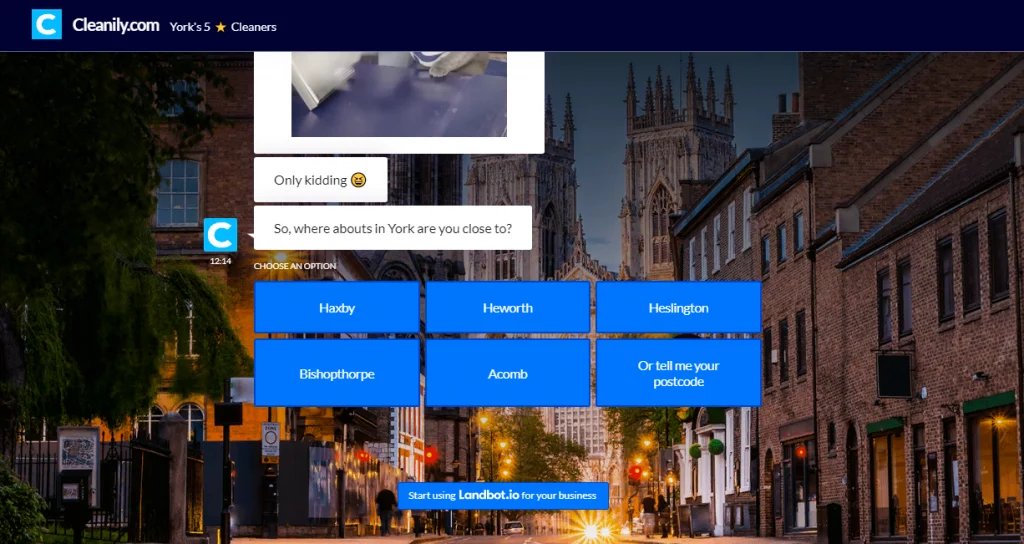
Task: Select Heslington as your area
Action: 679,308
